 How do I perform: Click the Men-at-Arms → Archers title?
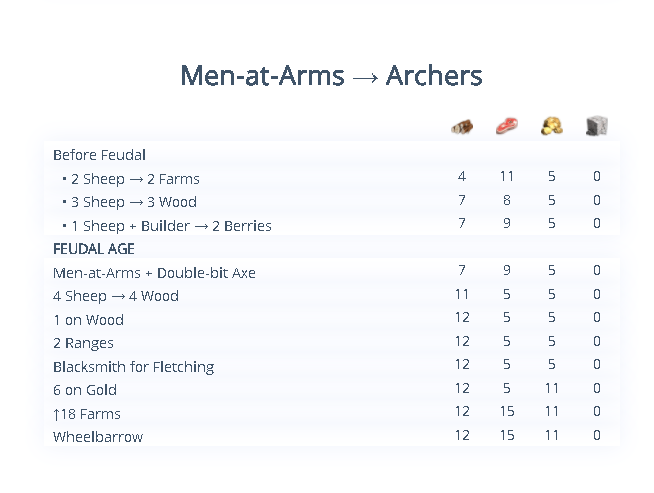[x=331, y=75]
